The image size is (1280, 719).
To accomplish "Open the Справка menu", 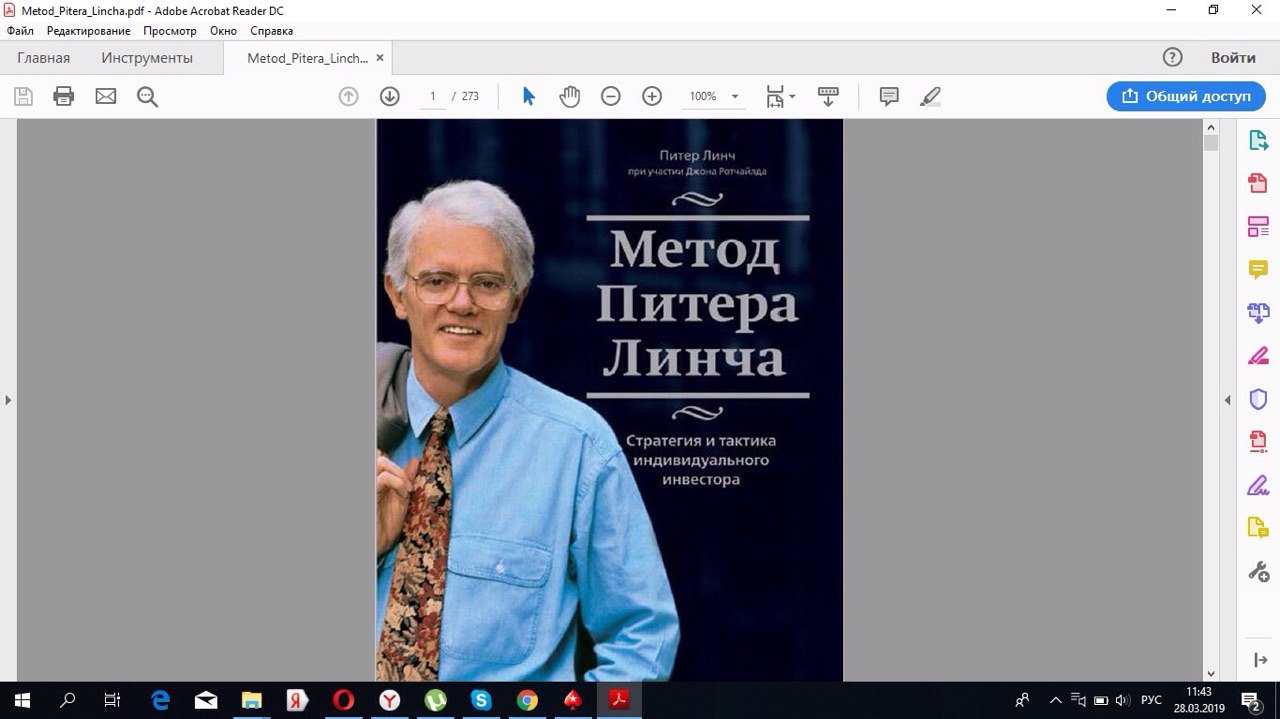I will coord(271,31).
